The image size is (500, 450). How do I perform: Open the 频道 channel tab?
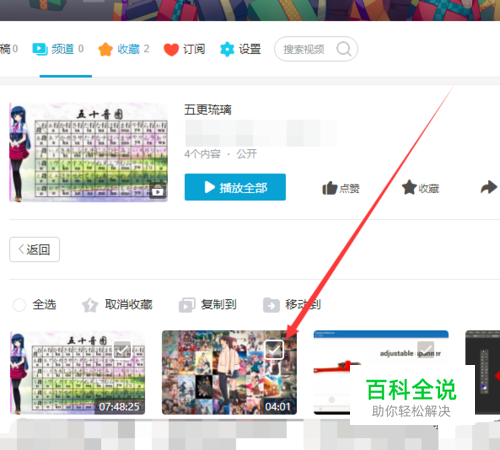(x=58, y=49)
